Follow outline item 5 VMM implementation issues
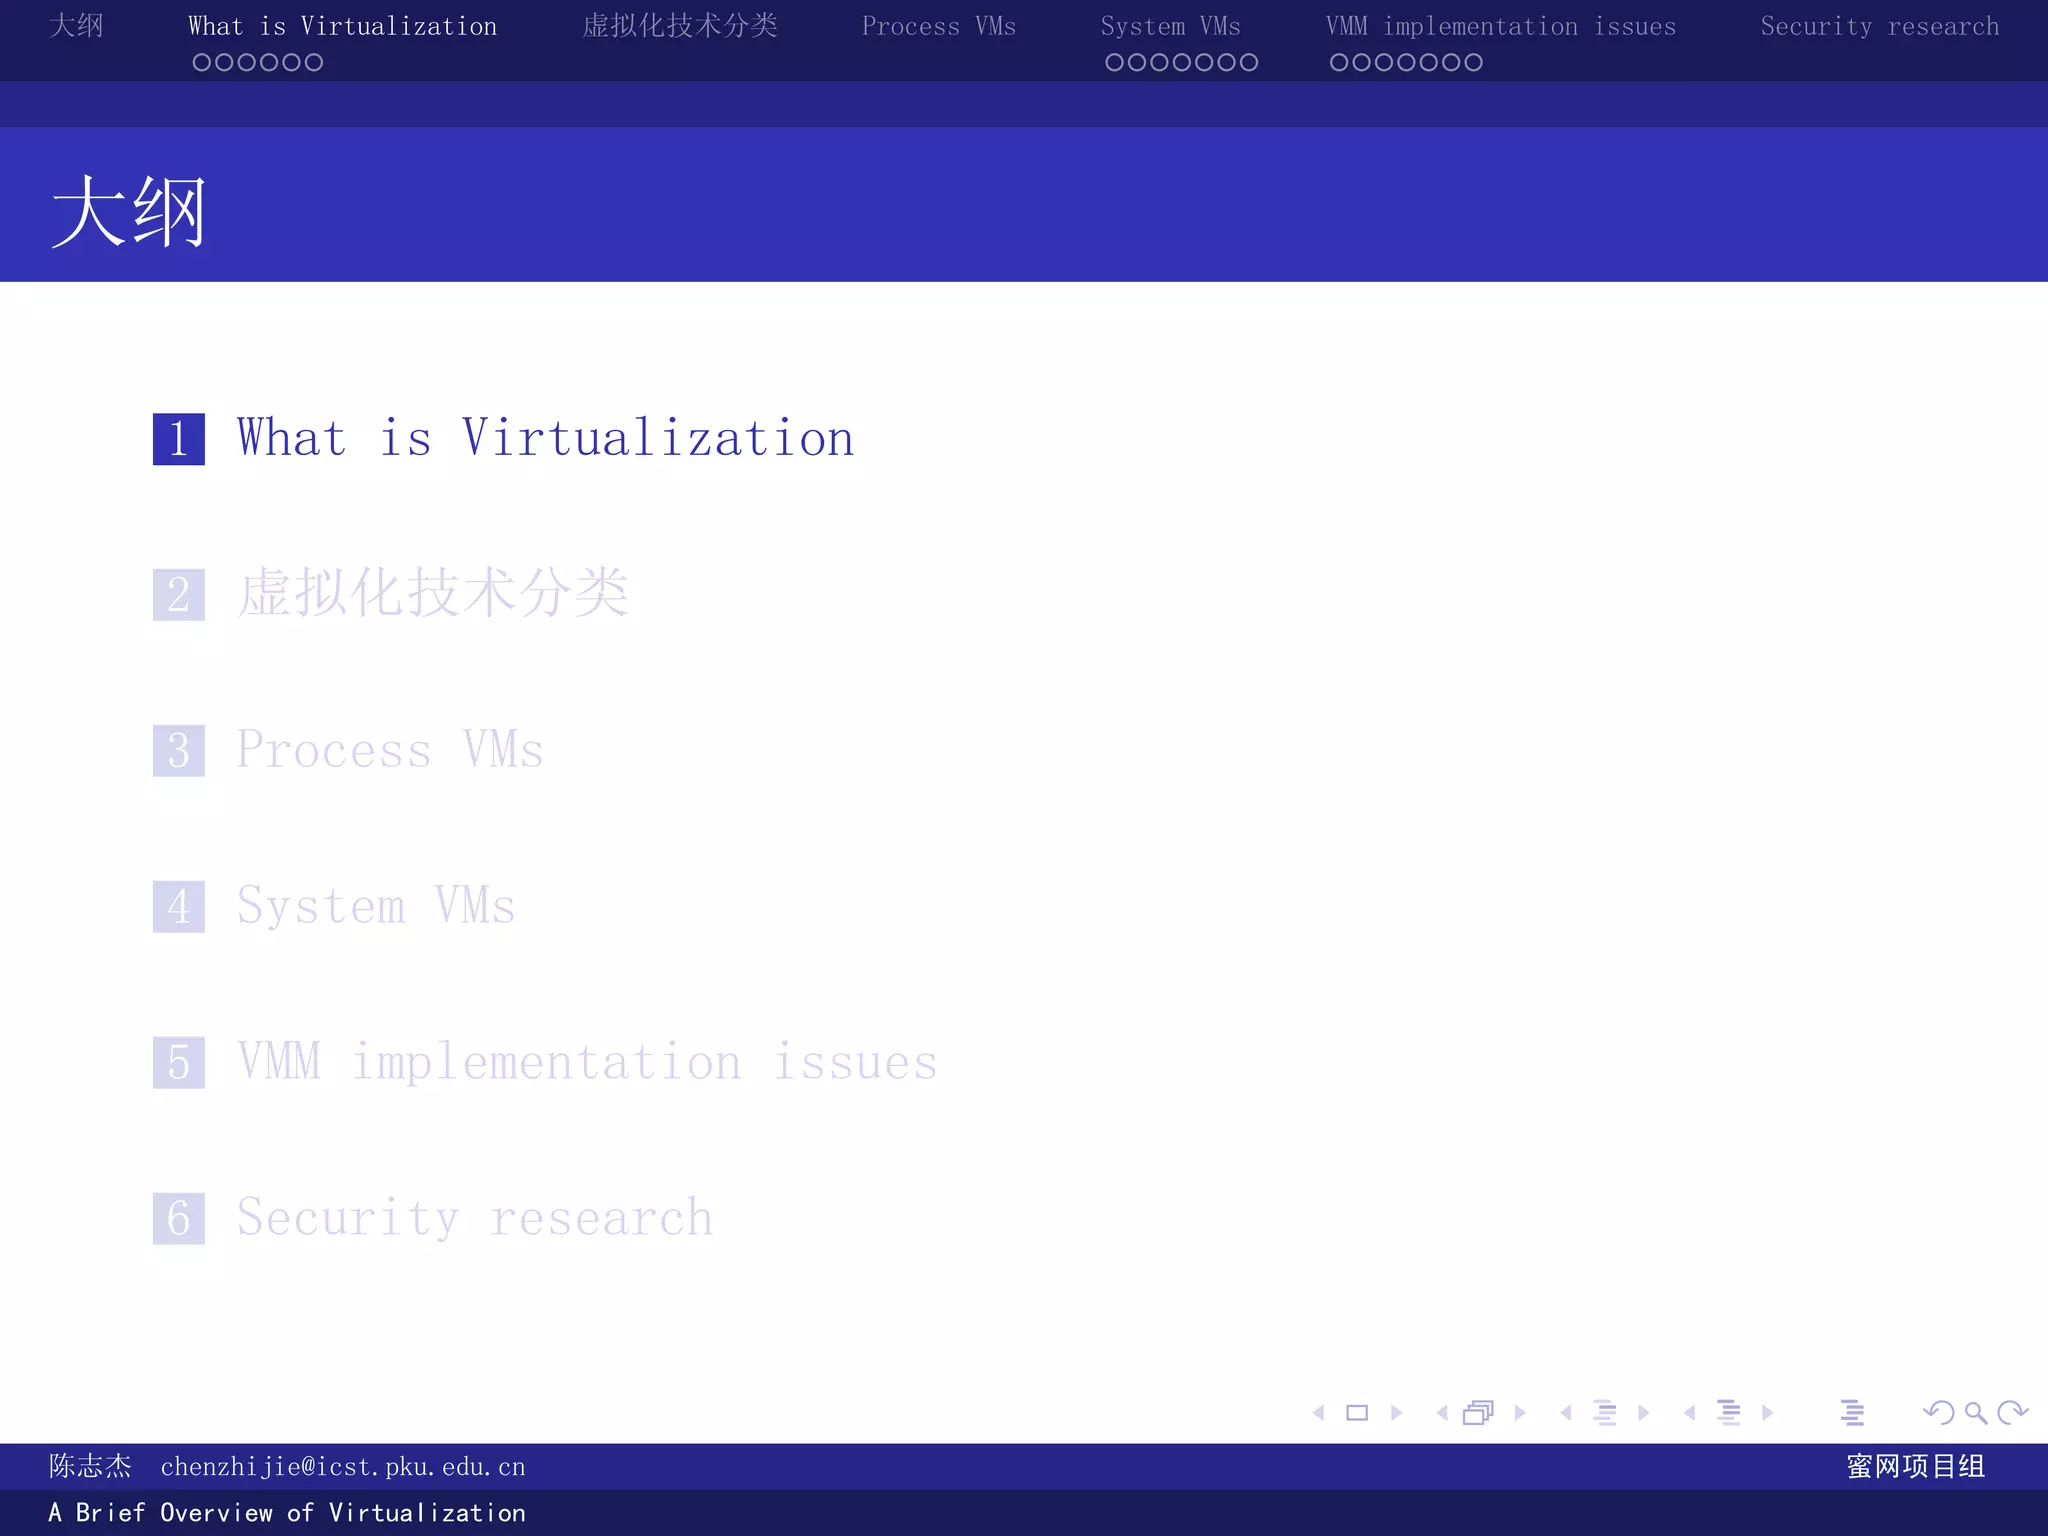The image size is (2048, 1536). point(587,1062)
